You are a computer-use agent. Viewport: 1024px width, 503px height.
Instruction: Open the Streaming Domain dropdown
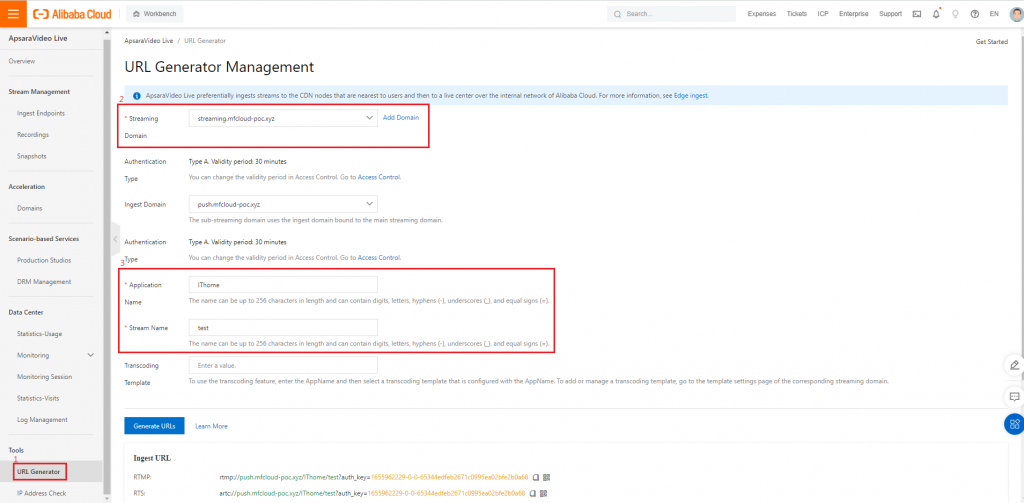point(283,118)
